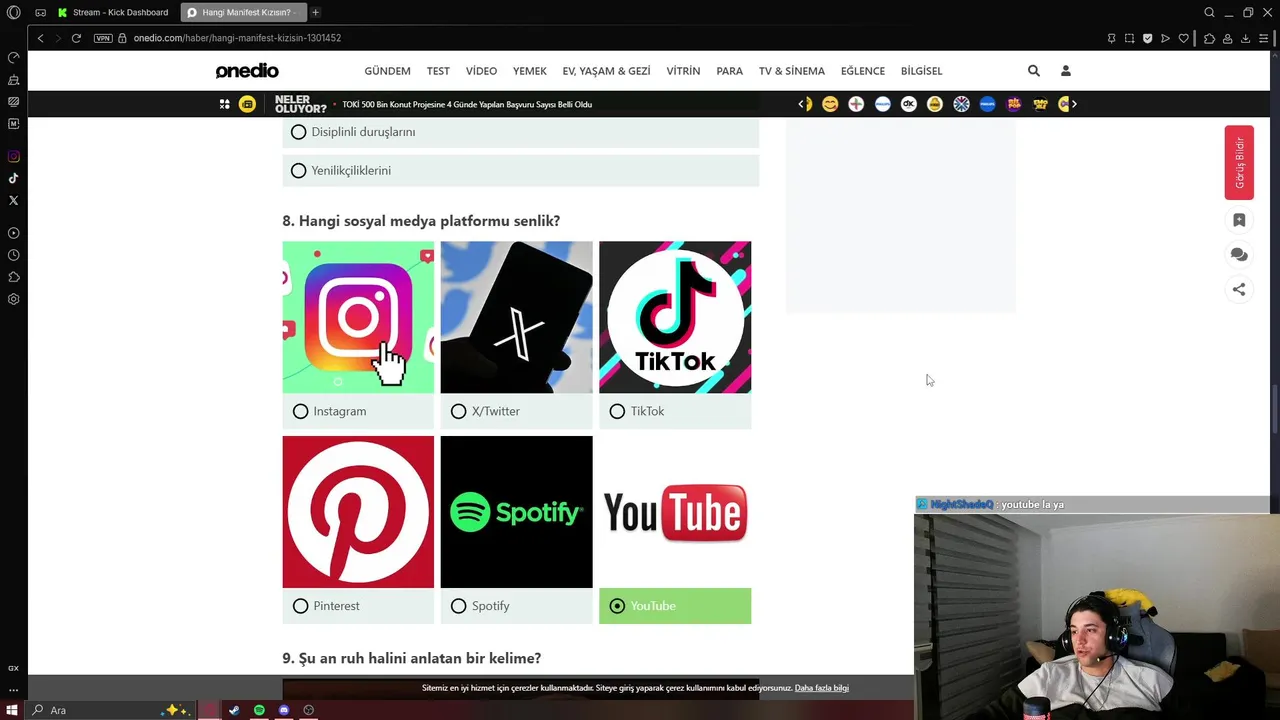
Task: Open the TOKİ 500 Bin Konut headline
Action: pyautogui.click(x=467, y=104)
